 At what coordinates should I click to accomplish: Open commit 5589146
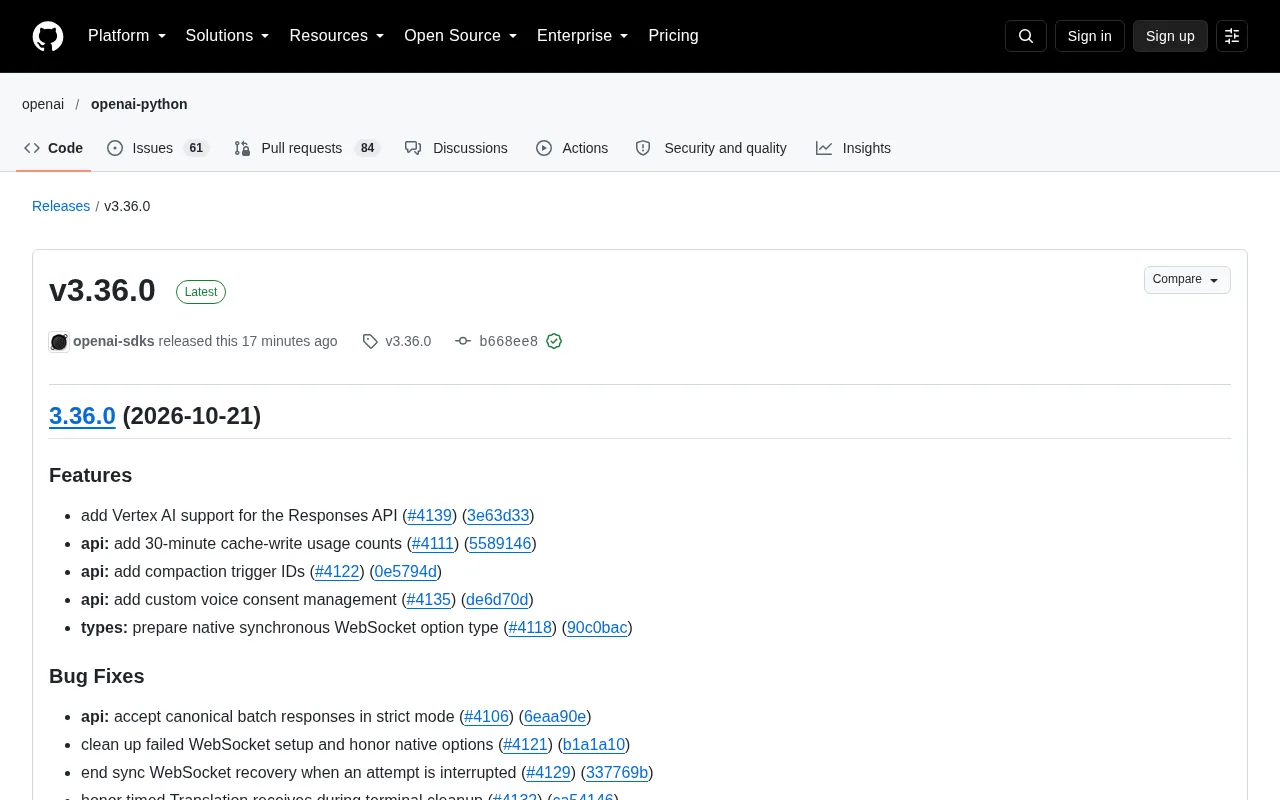click(500, 544)
